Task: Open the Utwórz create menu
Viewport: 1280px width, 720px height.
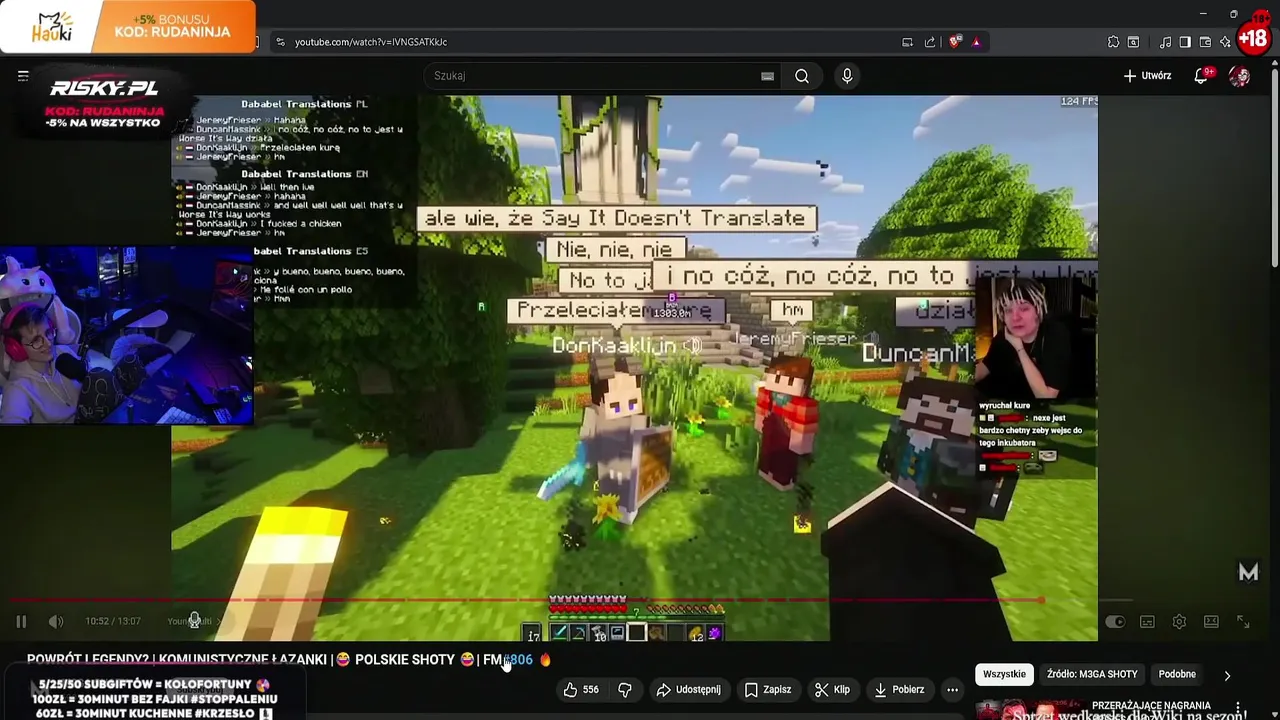Action: [x=1147, y=76]
